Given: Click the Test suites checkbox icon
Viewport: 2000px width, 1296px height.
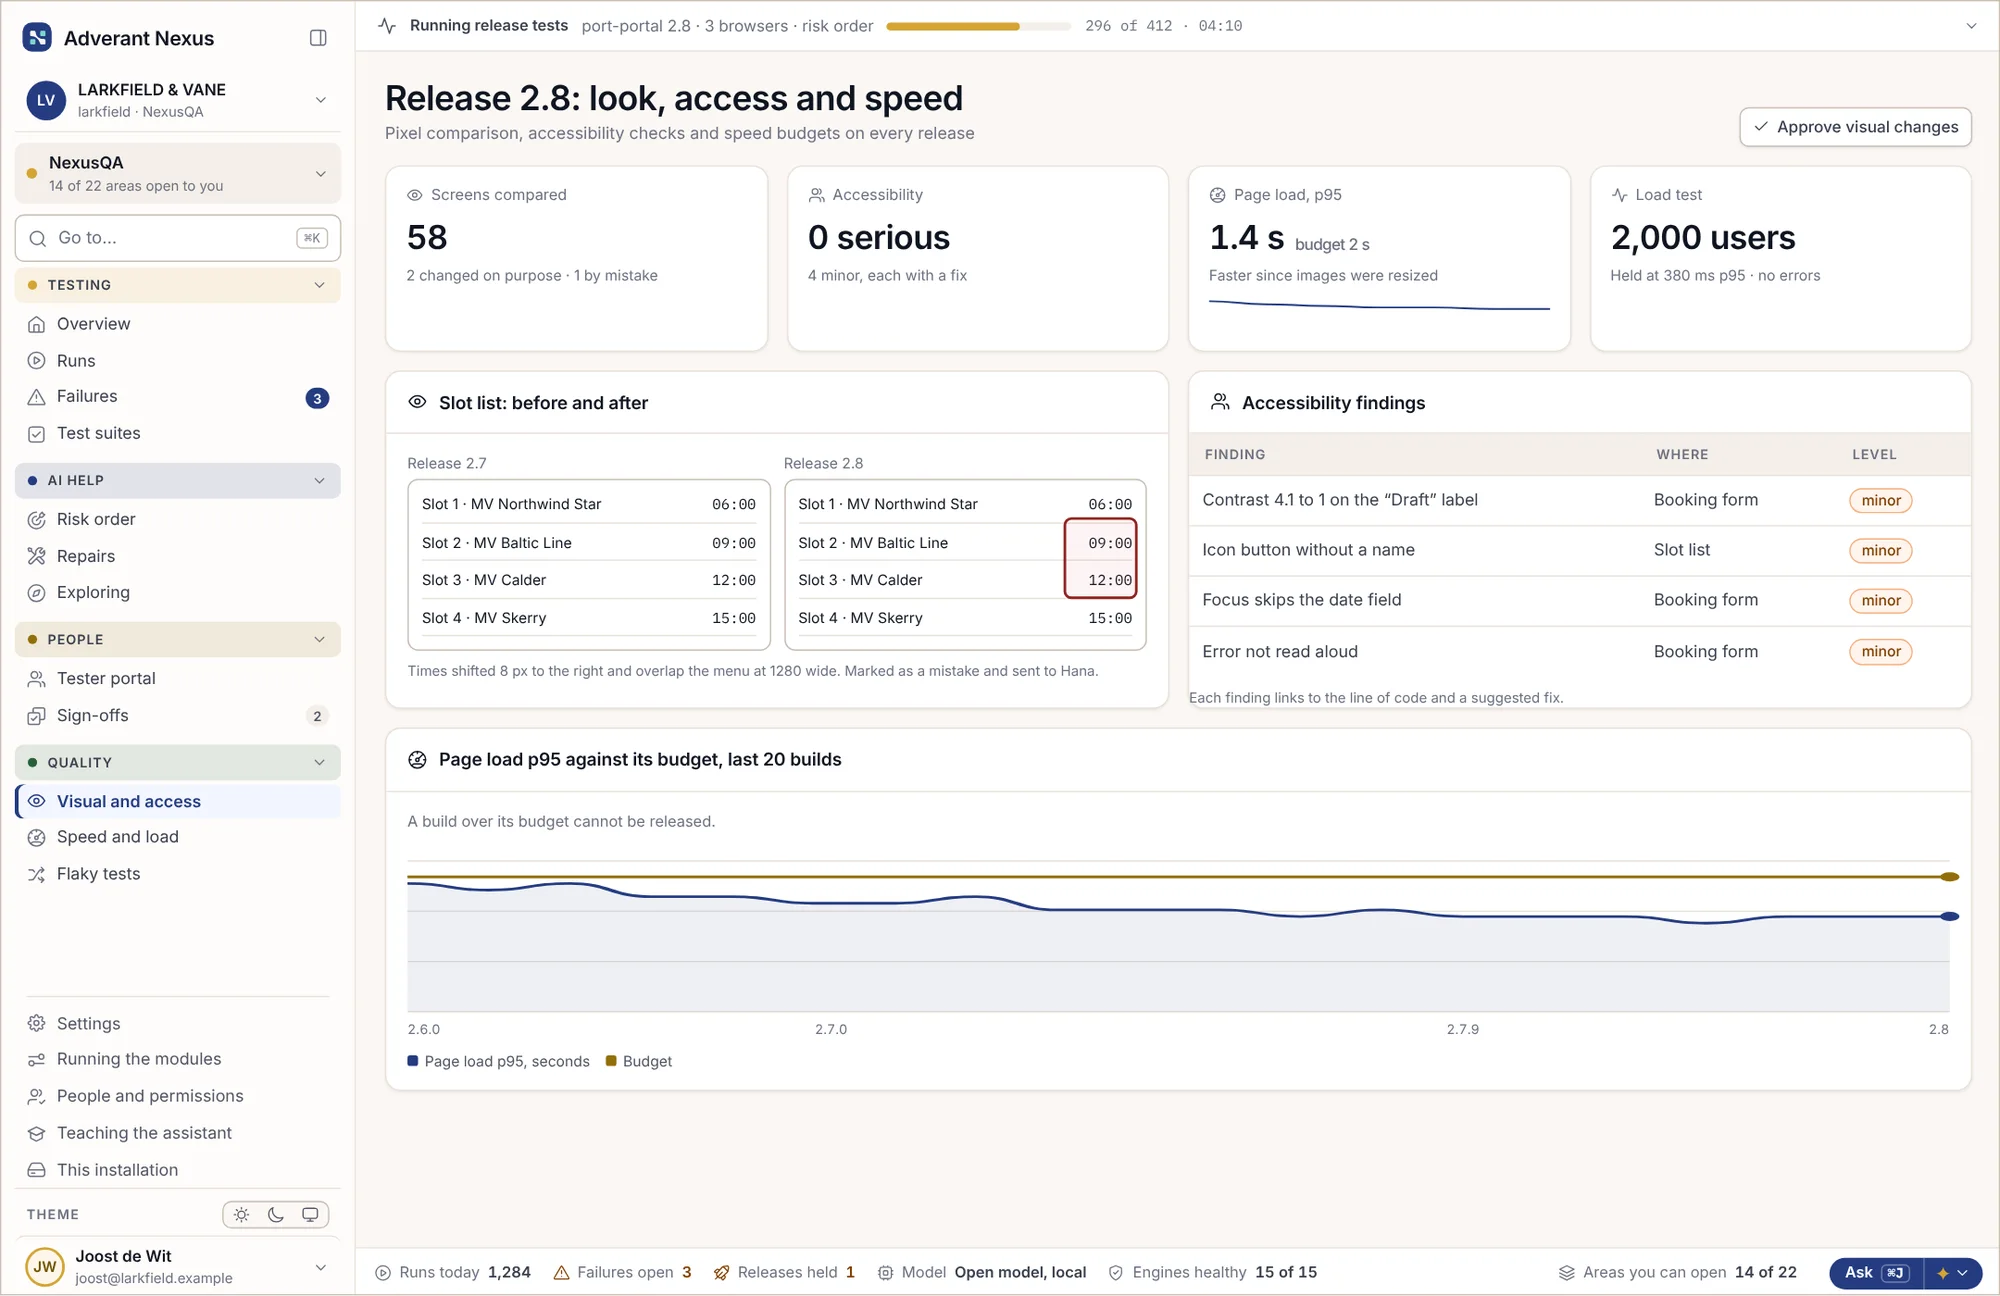Looking at the screenshot, I should pyautogui.click(x=37, y=434).
